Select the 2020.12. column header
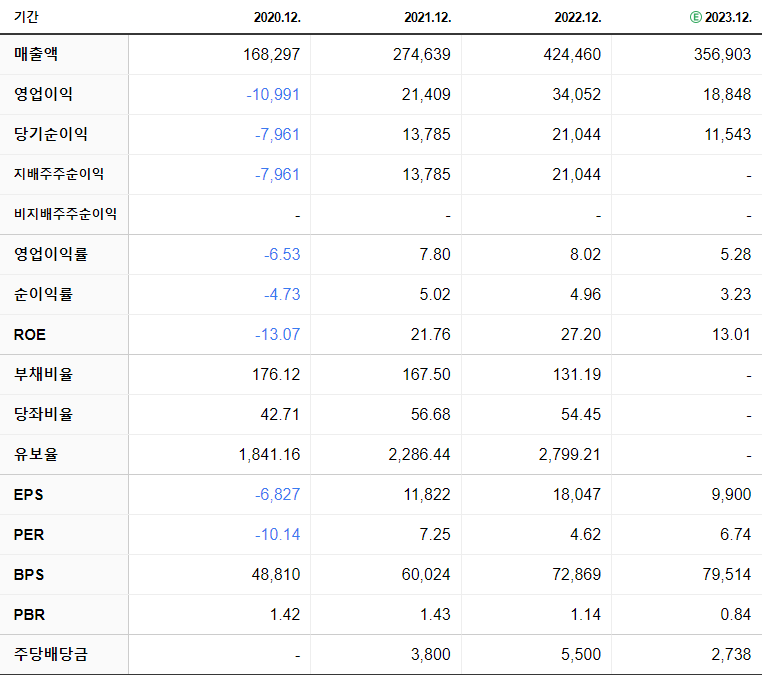762x678 pixels. [x=277, y=17]
